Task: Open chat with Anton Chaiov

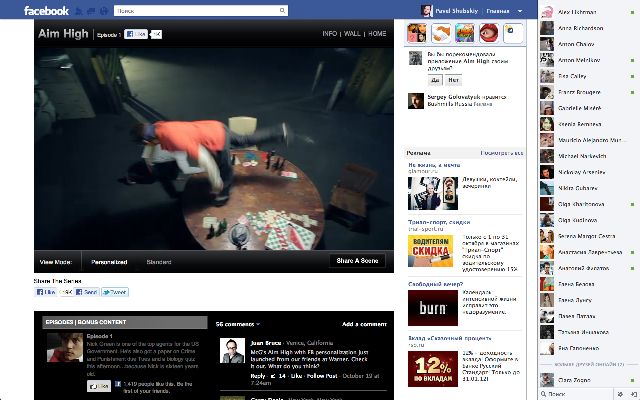Action: tap(587, 44)
